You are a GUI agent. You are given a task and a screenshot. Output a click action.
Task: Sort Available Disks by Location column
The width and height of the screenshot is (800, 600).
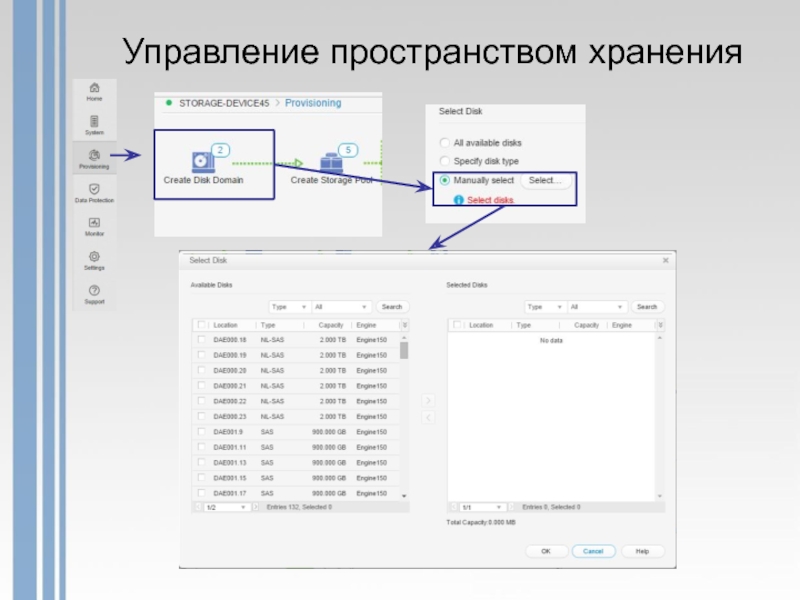point(226,325)
